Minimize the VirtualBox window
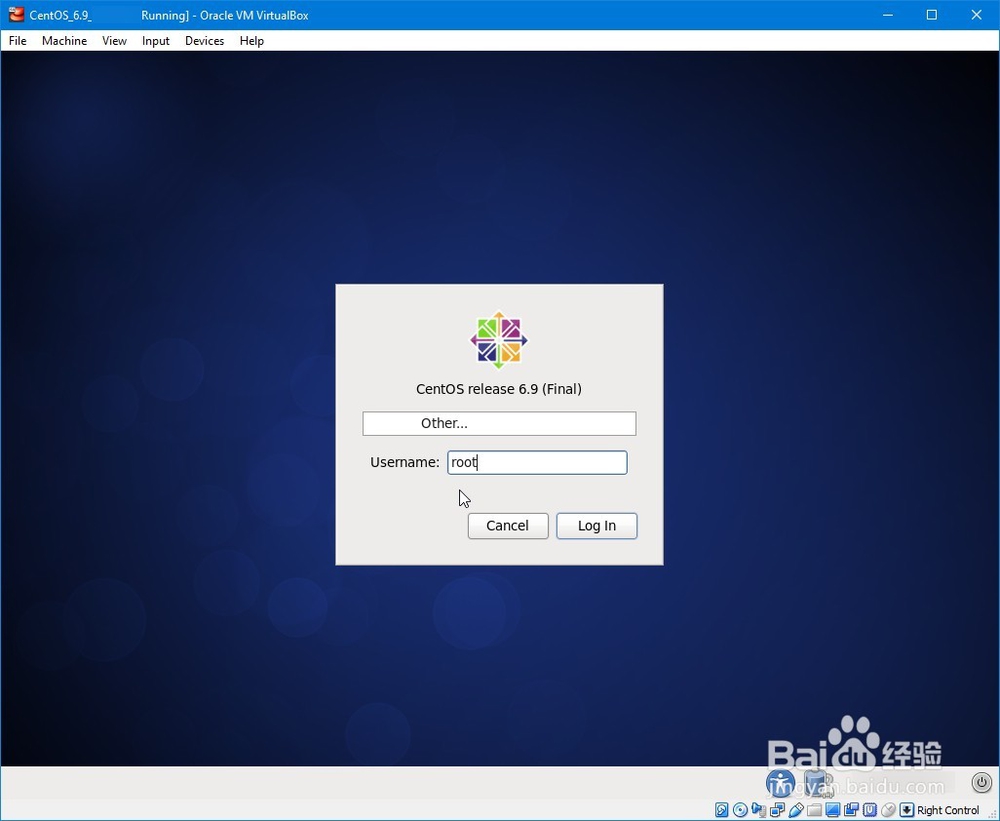This screenshot has width=1000, height=821. click(x=888, y=15)
